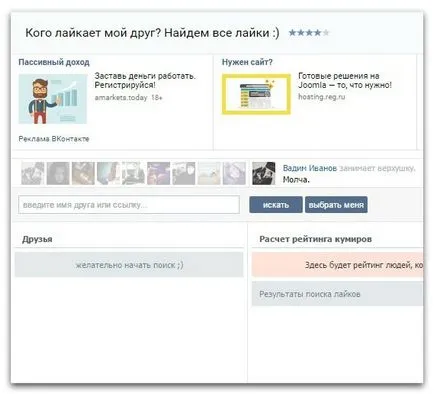The width and height of the screenshot is (434, 394).
Task: Click eighth avatar in the user strip
Action: [209, 173]
